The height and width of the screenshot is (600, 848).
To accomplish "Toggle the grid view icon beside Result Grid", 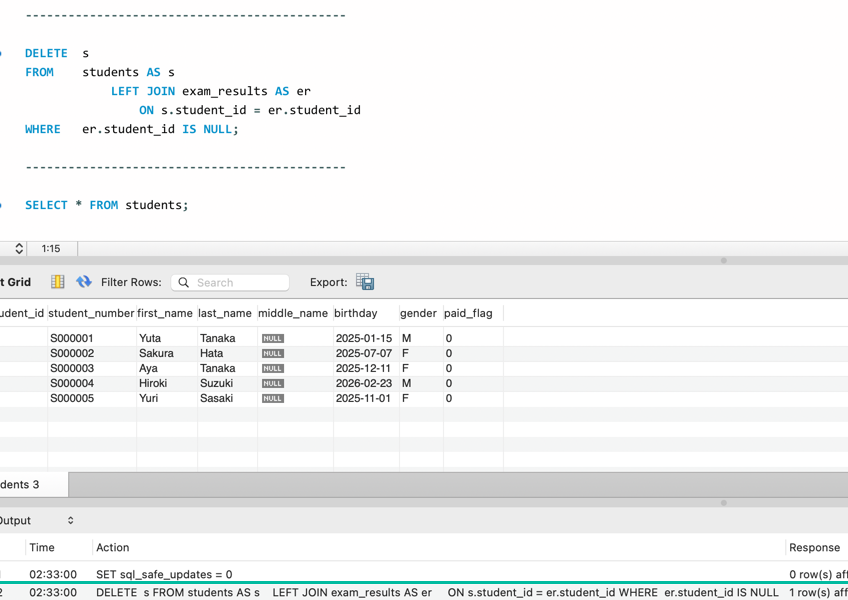I will [57, 282].
